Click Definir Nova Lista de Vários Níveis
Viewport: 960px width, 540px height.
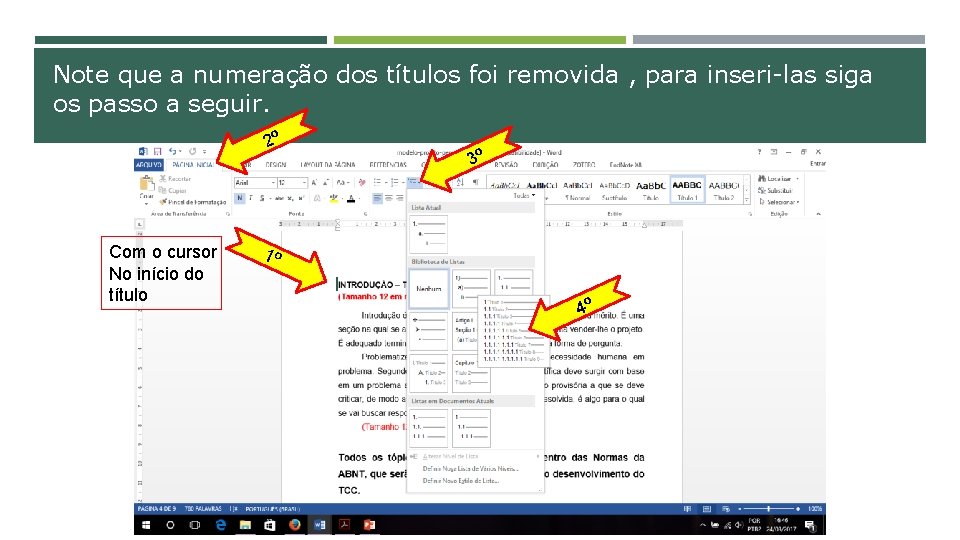470,468
